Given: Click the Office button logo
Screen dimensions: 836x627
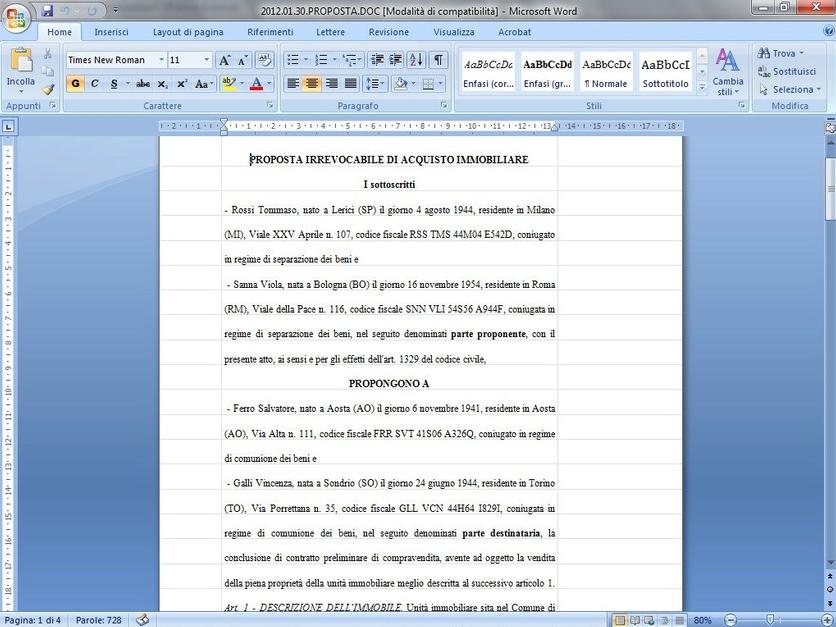Looking at the screenshot, I should (x=18, y=14).
